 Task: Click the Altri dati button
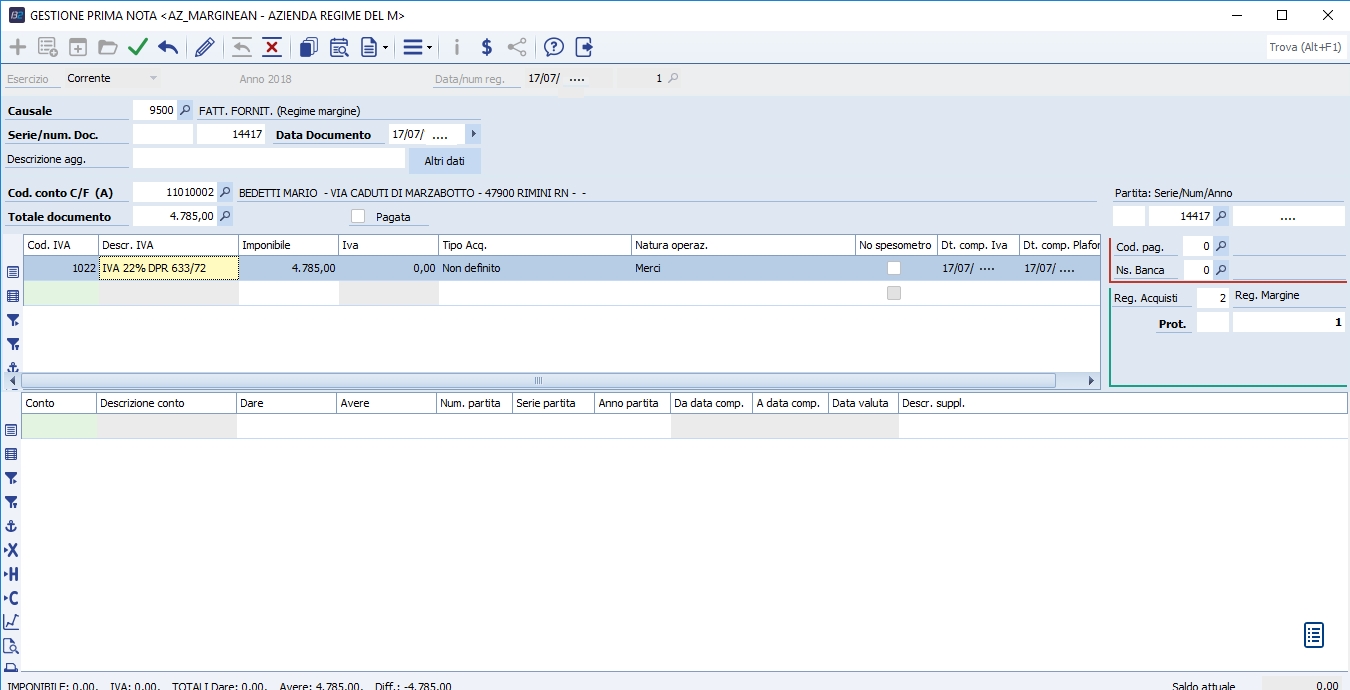tap(445, 161)
